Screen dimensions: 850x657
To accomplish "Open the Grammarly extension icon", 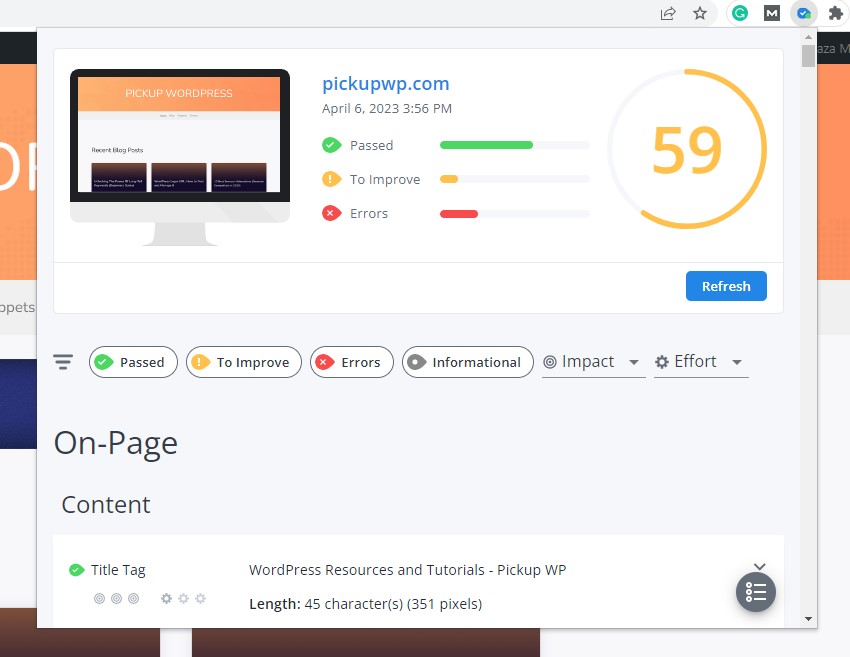I will [x=740, y=13].
